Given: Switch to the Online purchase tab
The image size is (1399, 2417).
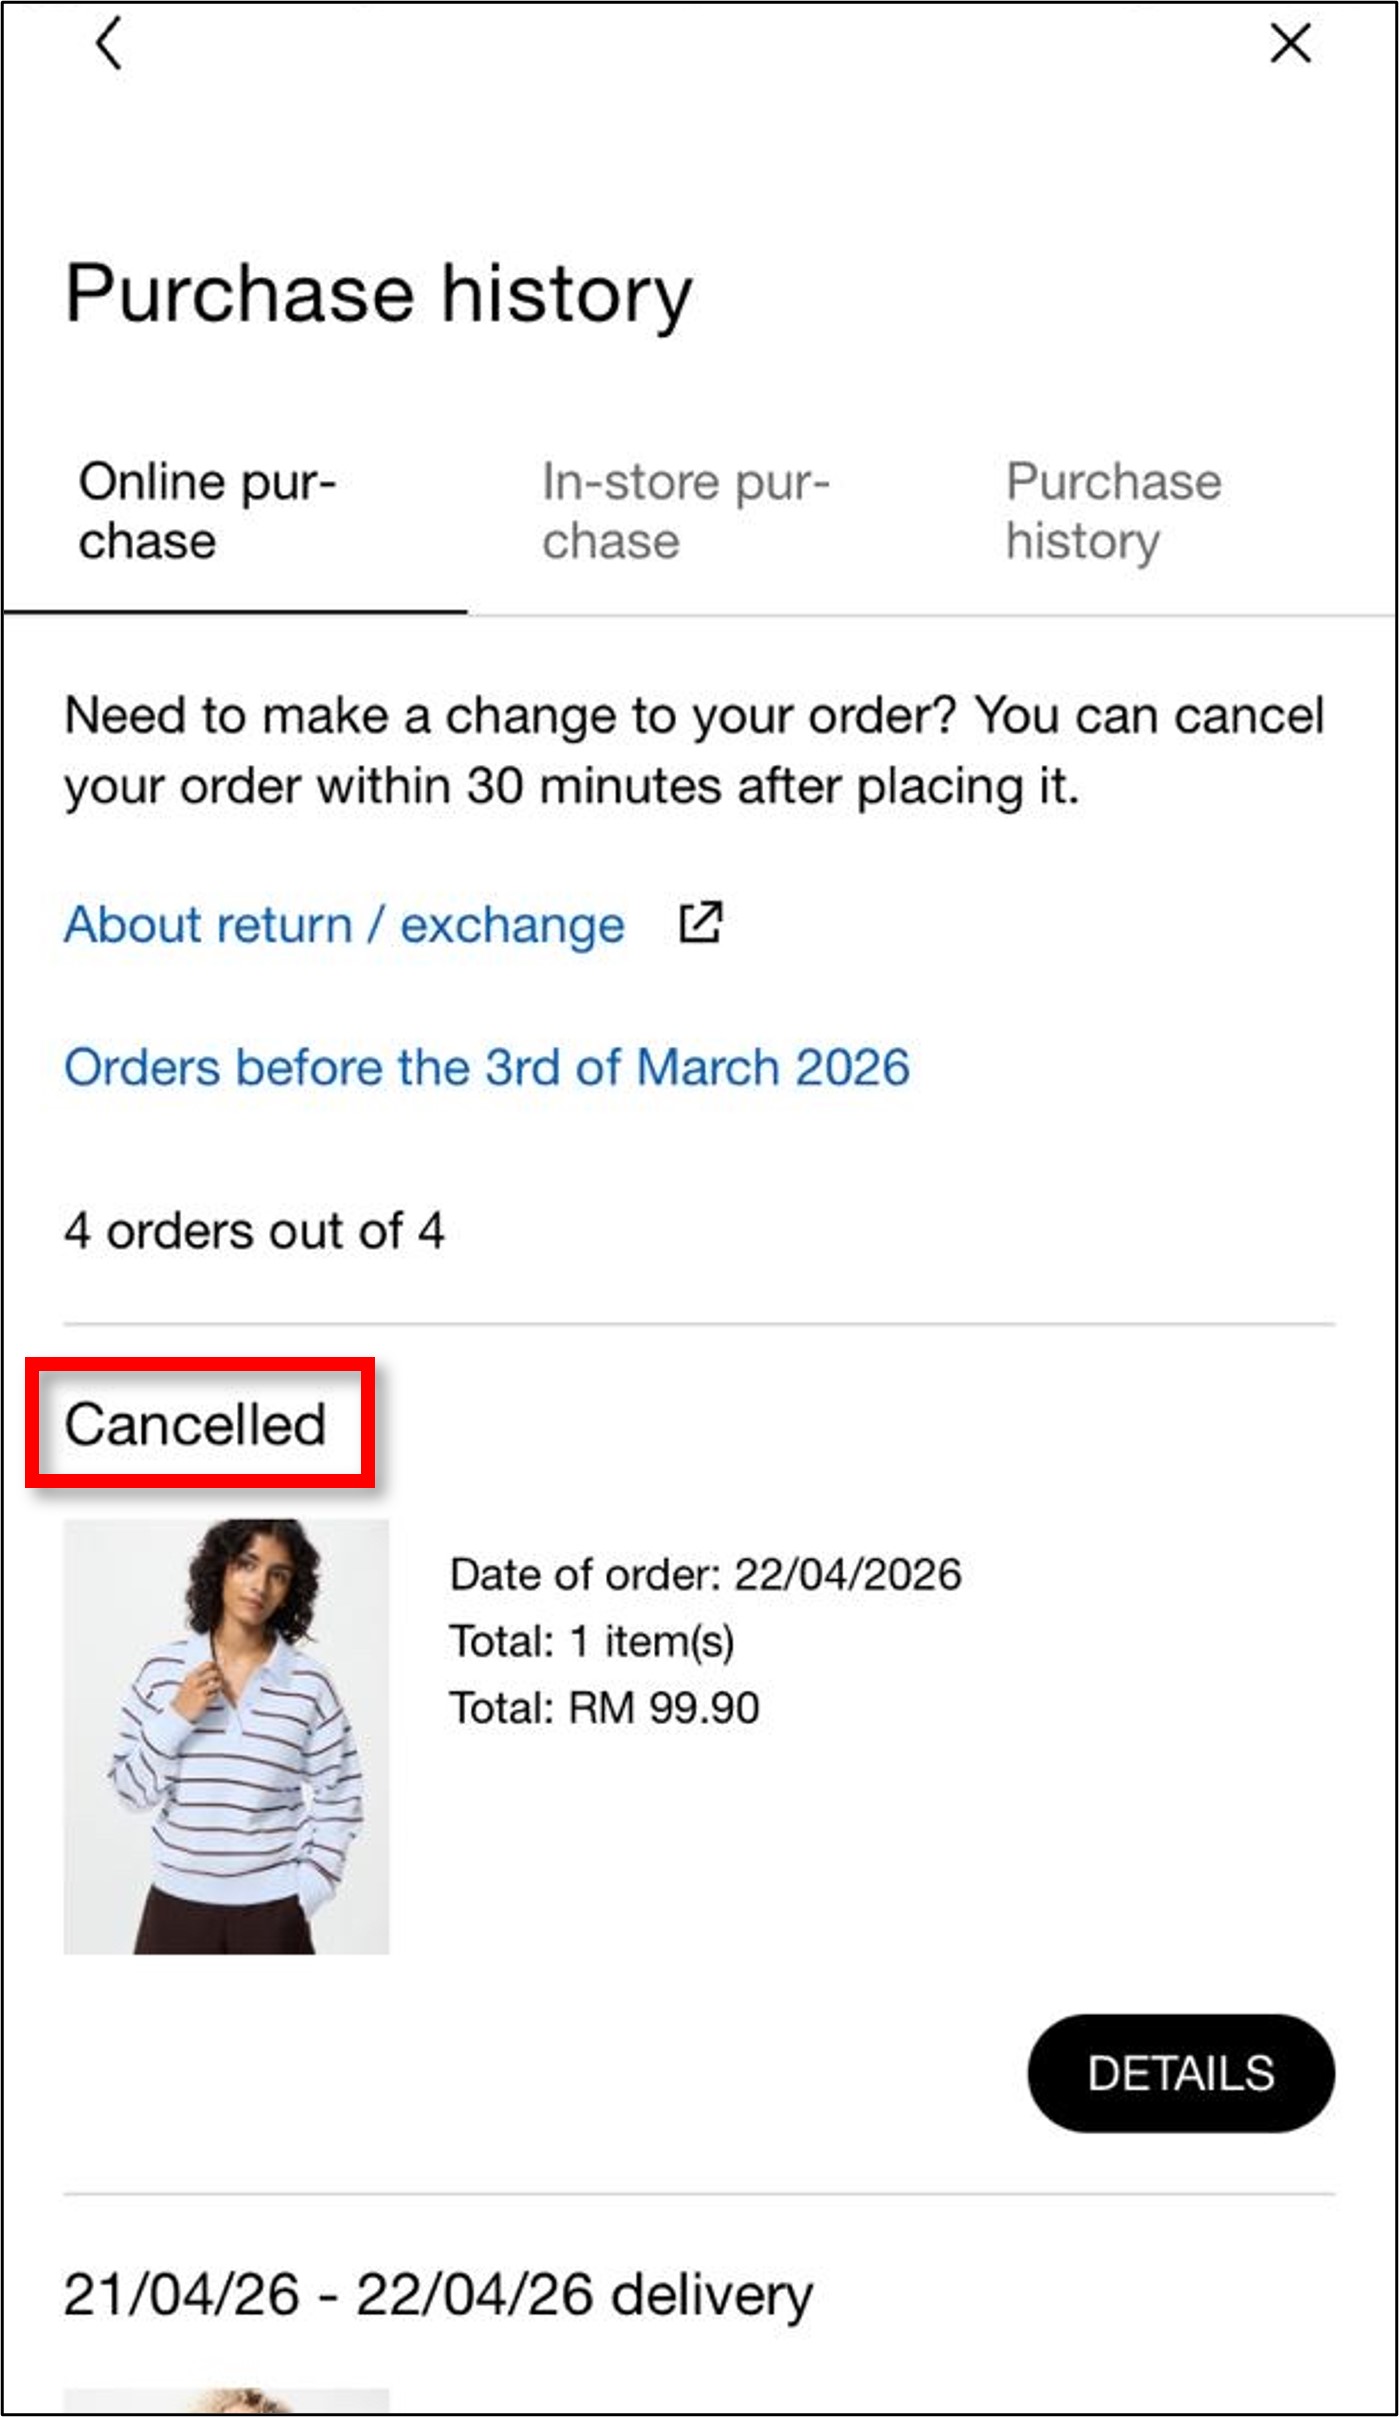Looking at the screenshot, I should (x=207, y=511).
